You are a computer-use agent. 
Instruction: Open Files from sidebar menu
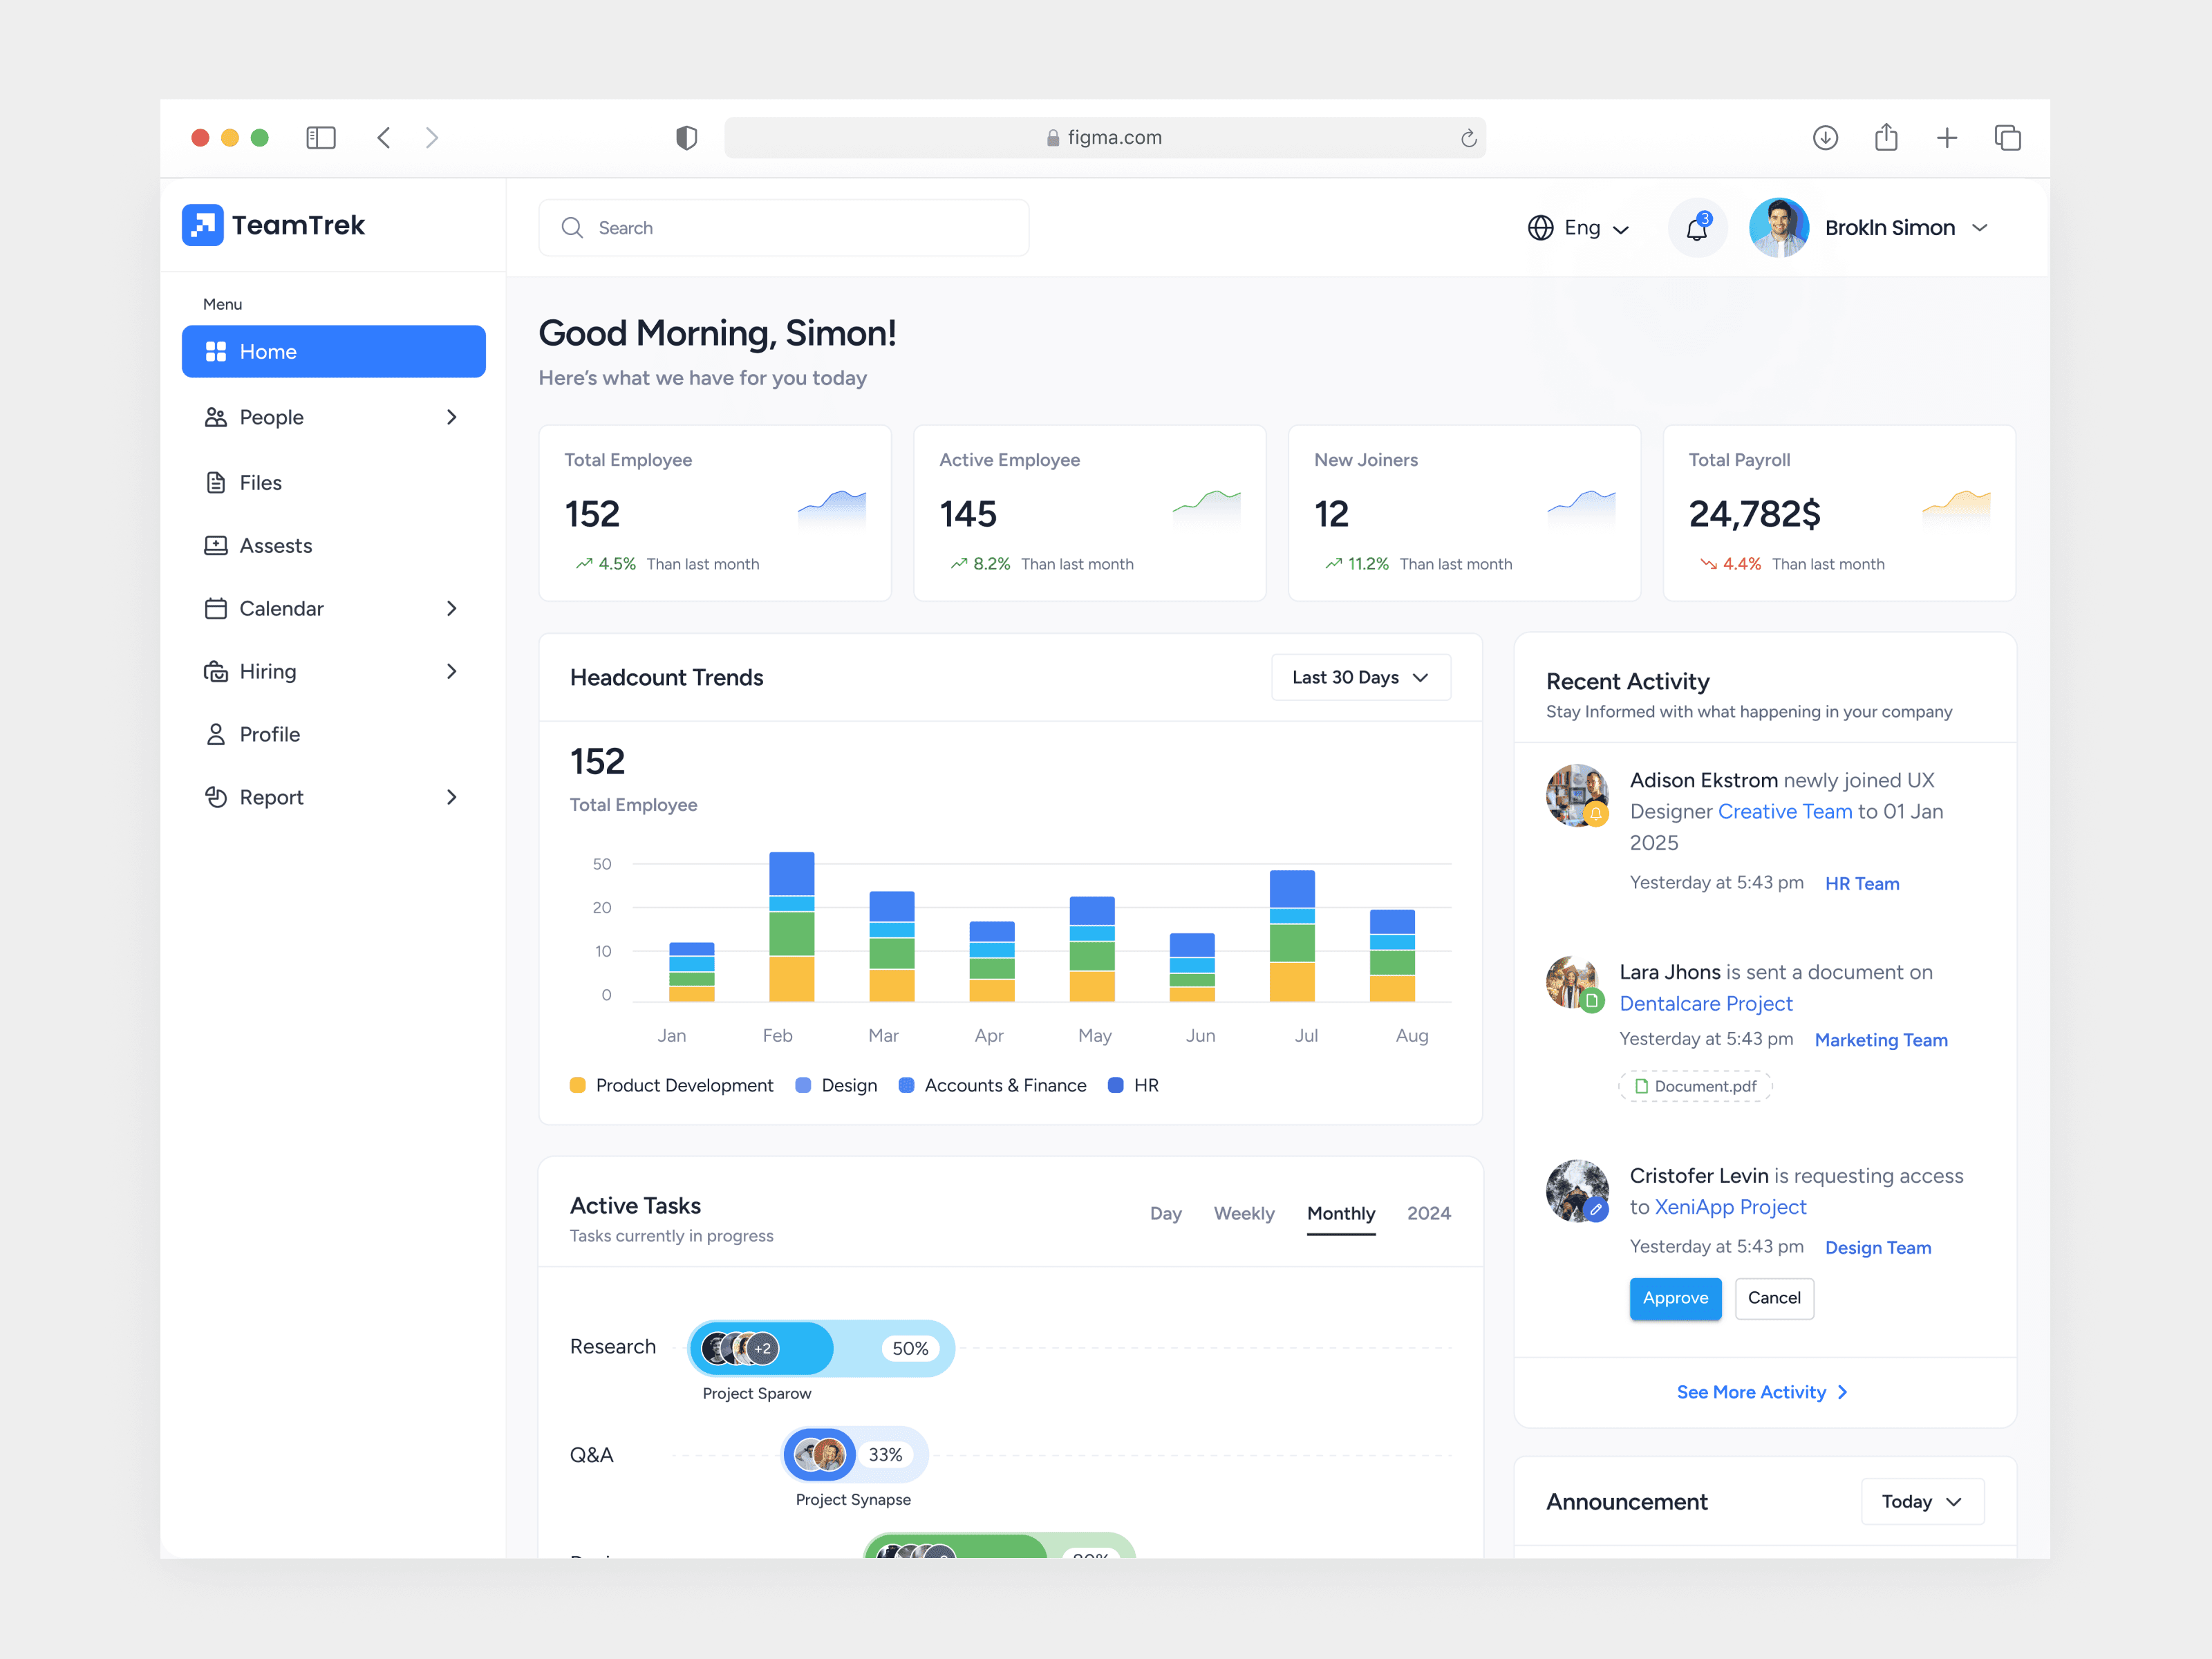point(260,483)
